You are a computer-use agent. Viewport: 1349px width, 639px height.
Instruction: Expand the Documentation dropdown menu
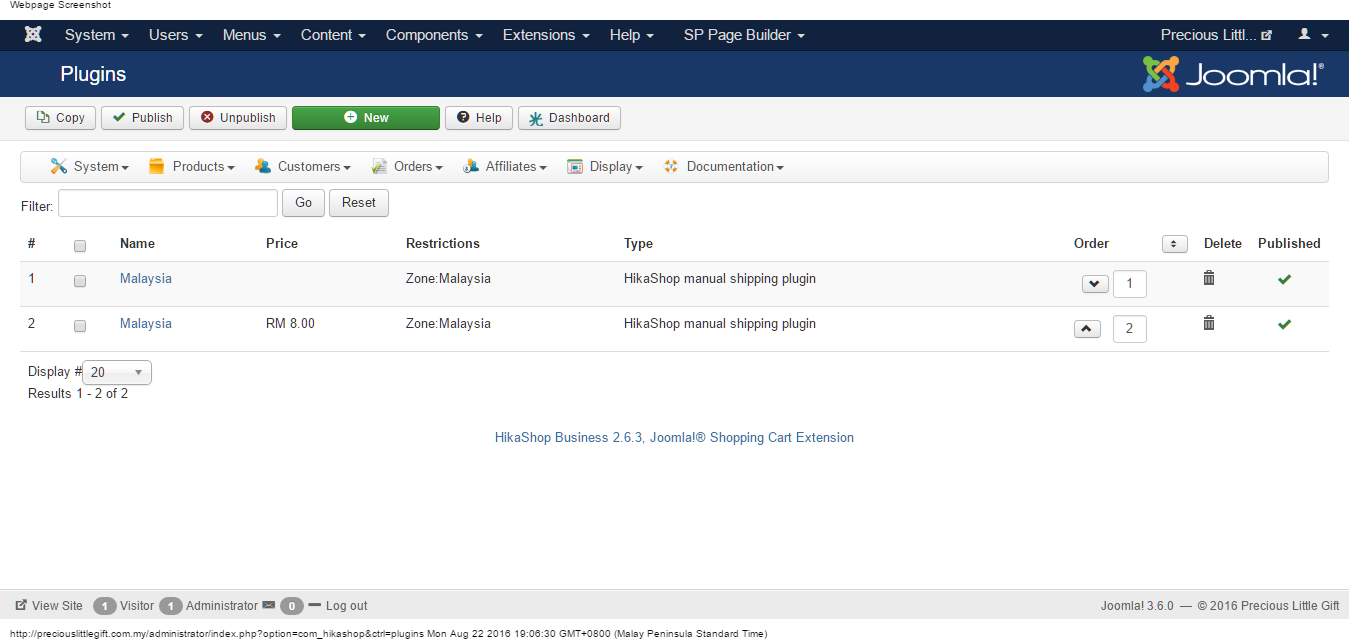pos(723,167)
